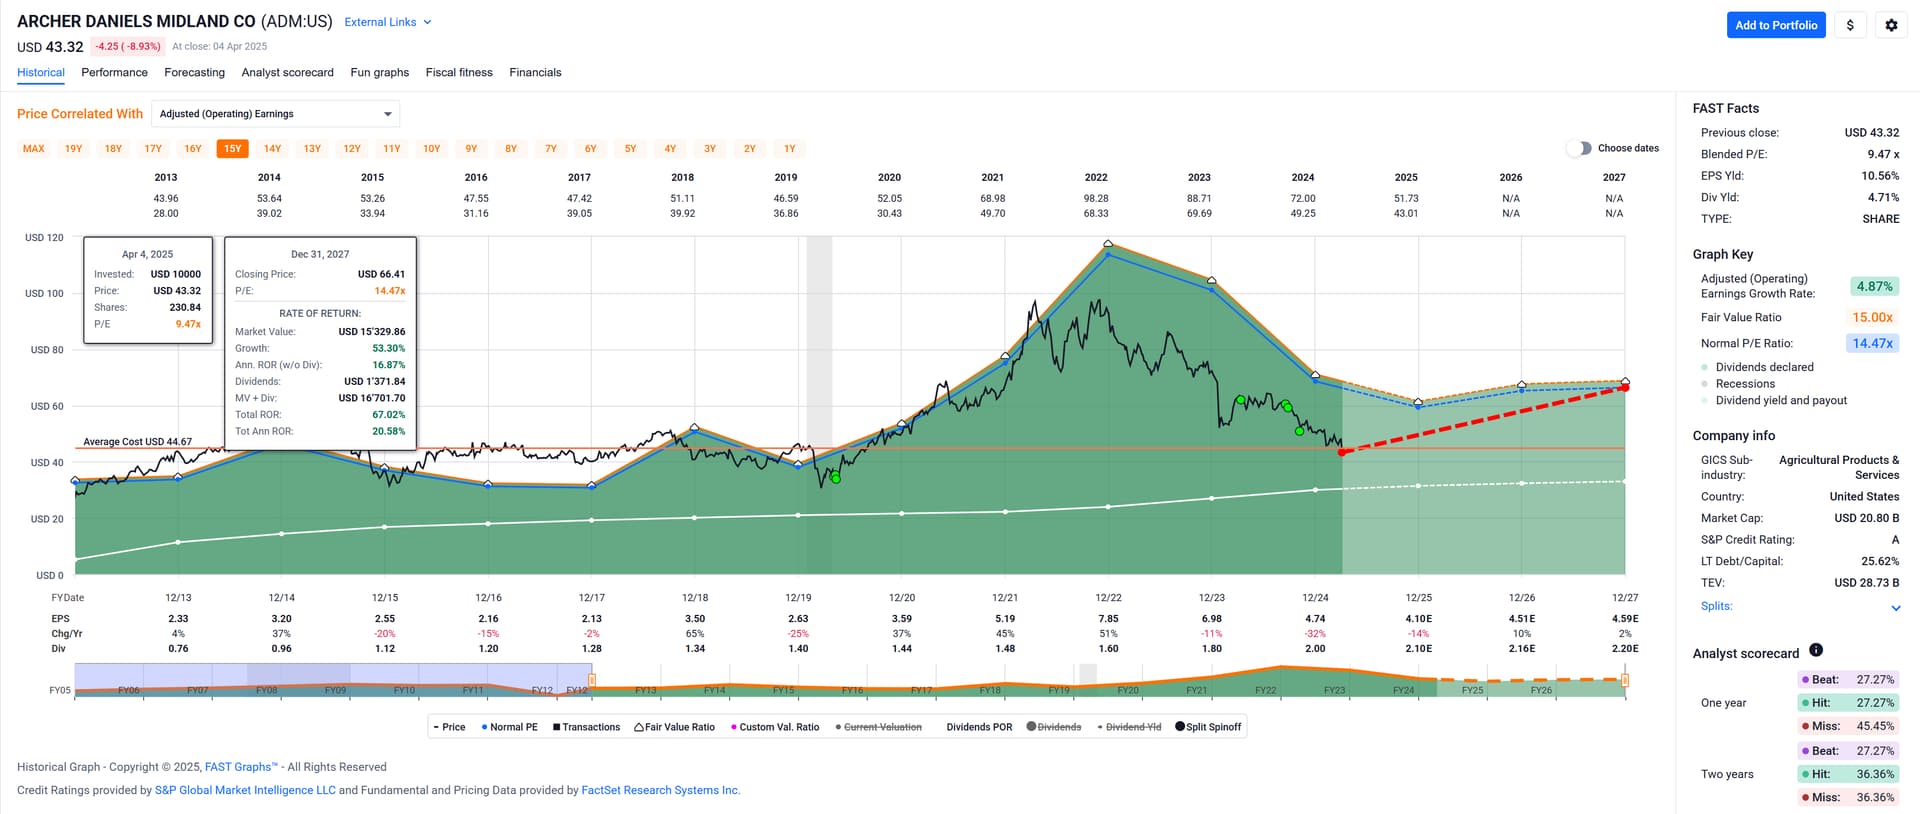Select the 10Y time range button
This screenshot has height=814, width=1920.
coord(432,149)
